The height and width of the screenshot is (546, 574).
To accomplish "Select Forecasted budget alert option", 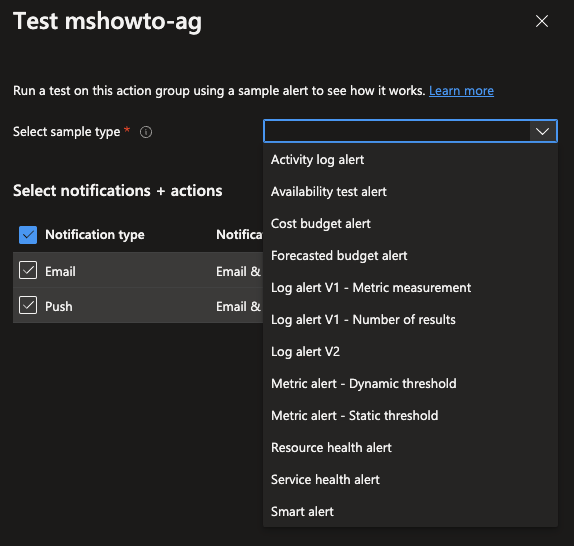I will point(410,256).
